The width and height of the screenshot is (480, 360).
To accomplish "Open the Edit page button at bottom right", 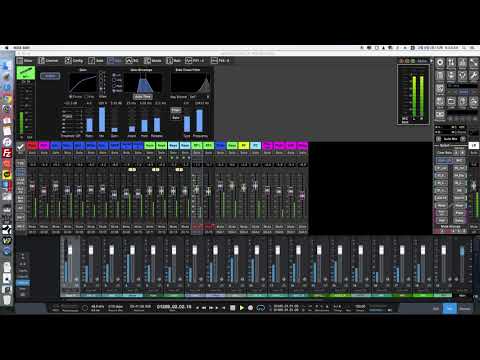I will [x=436, y=309].
